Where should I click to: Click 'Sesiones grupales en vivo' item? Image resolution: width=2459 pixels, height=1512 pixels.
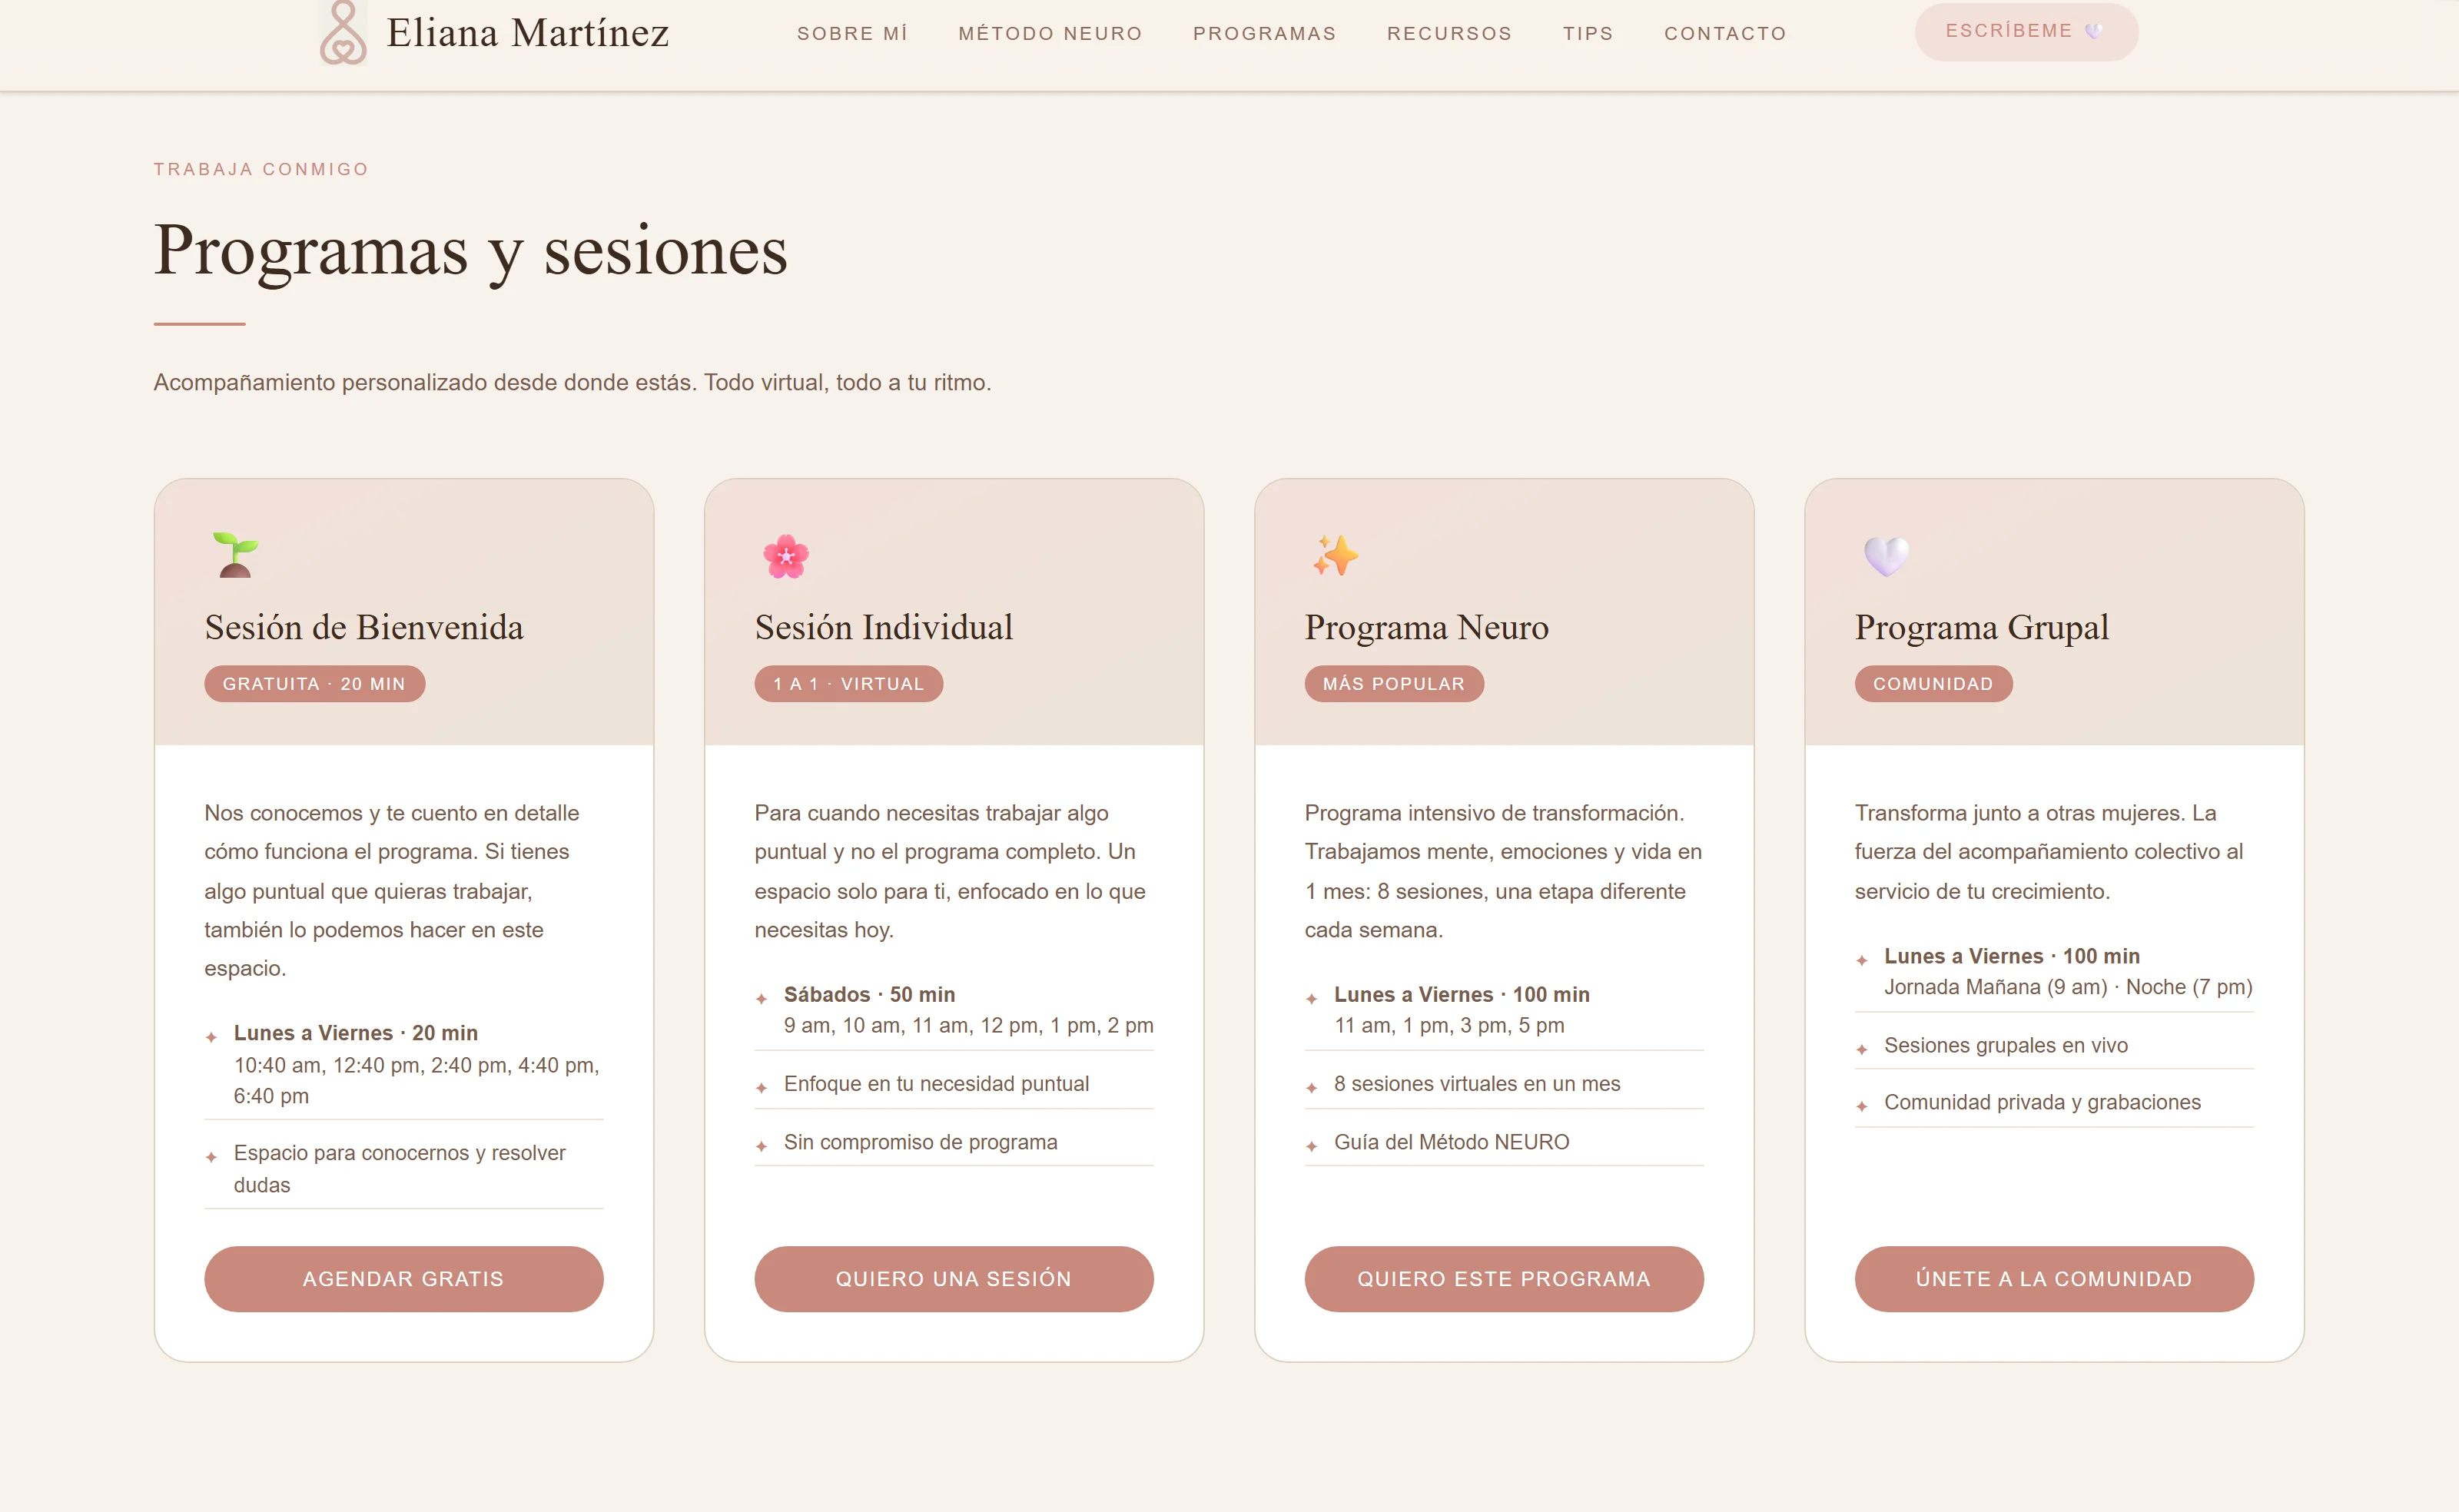(x=2006, y=1045)
